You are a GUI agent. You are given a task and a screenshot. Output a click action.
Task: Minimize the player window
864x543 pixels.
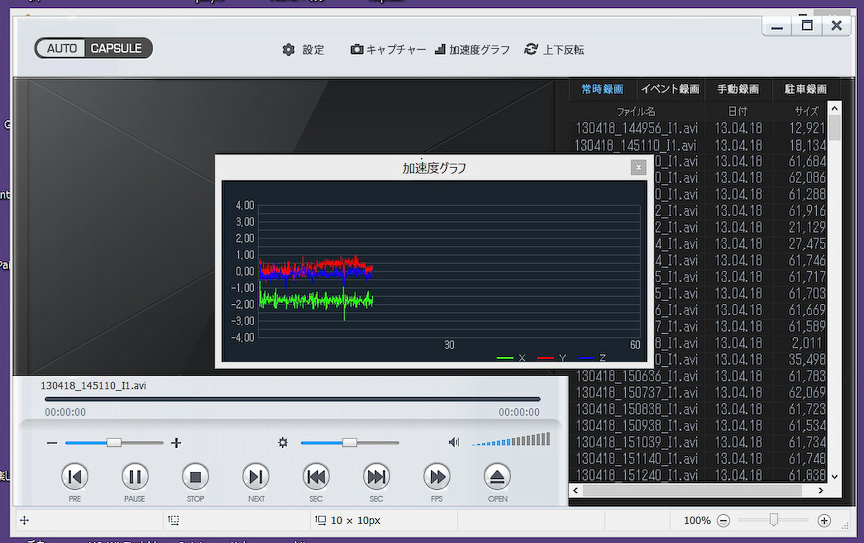click(x=777, y=26)
